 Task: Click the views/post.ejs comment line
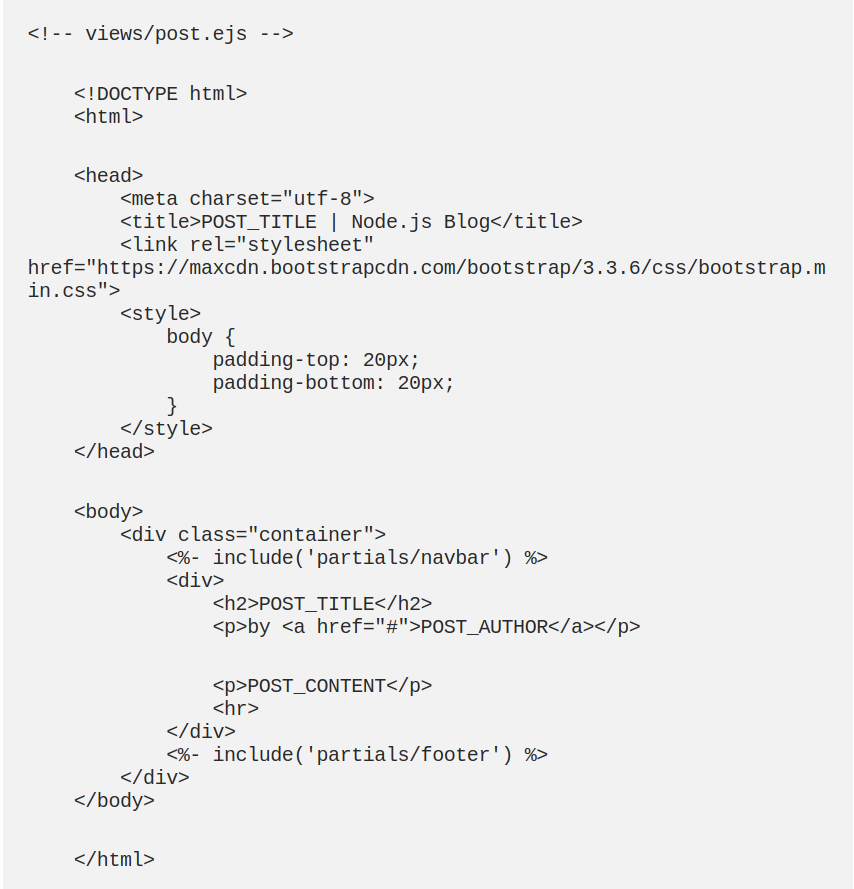160,34
